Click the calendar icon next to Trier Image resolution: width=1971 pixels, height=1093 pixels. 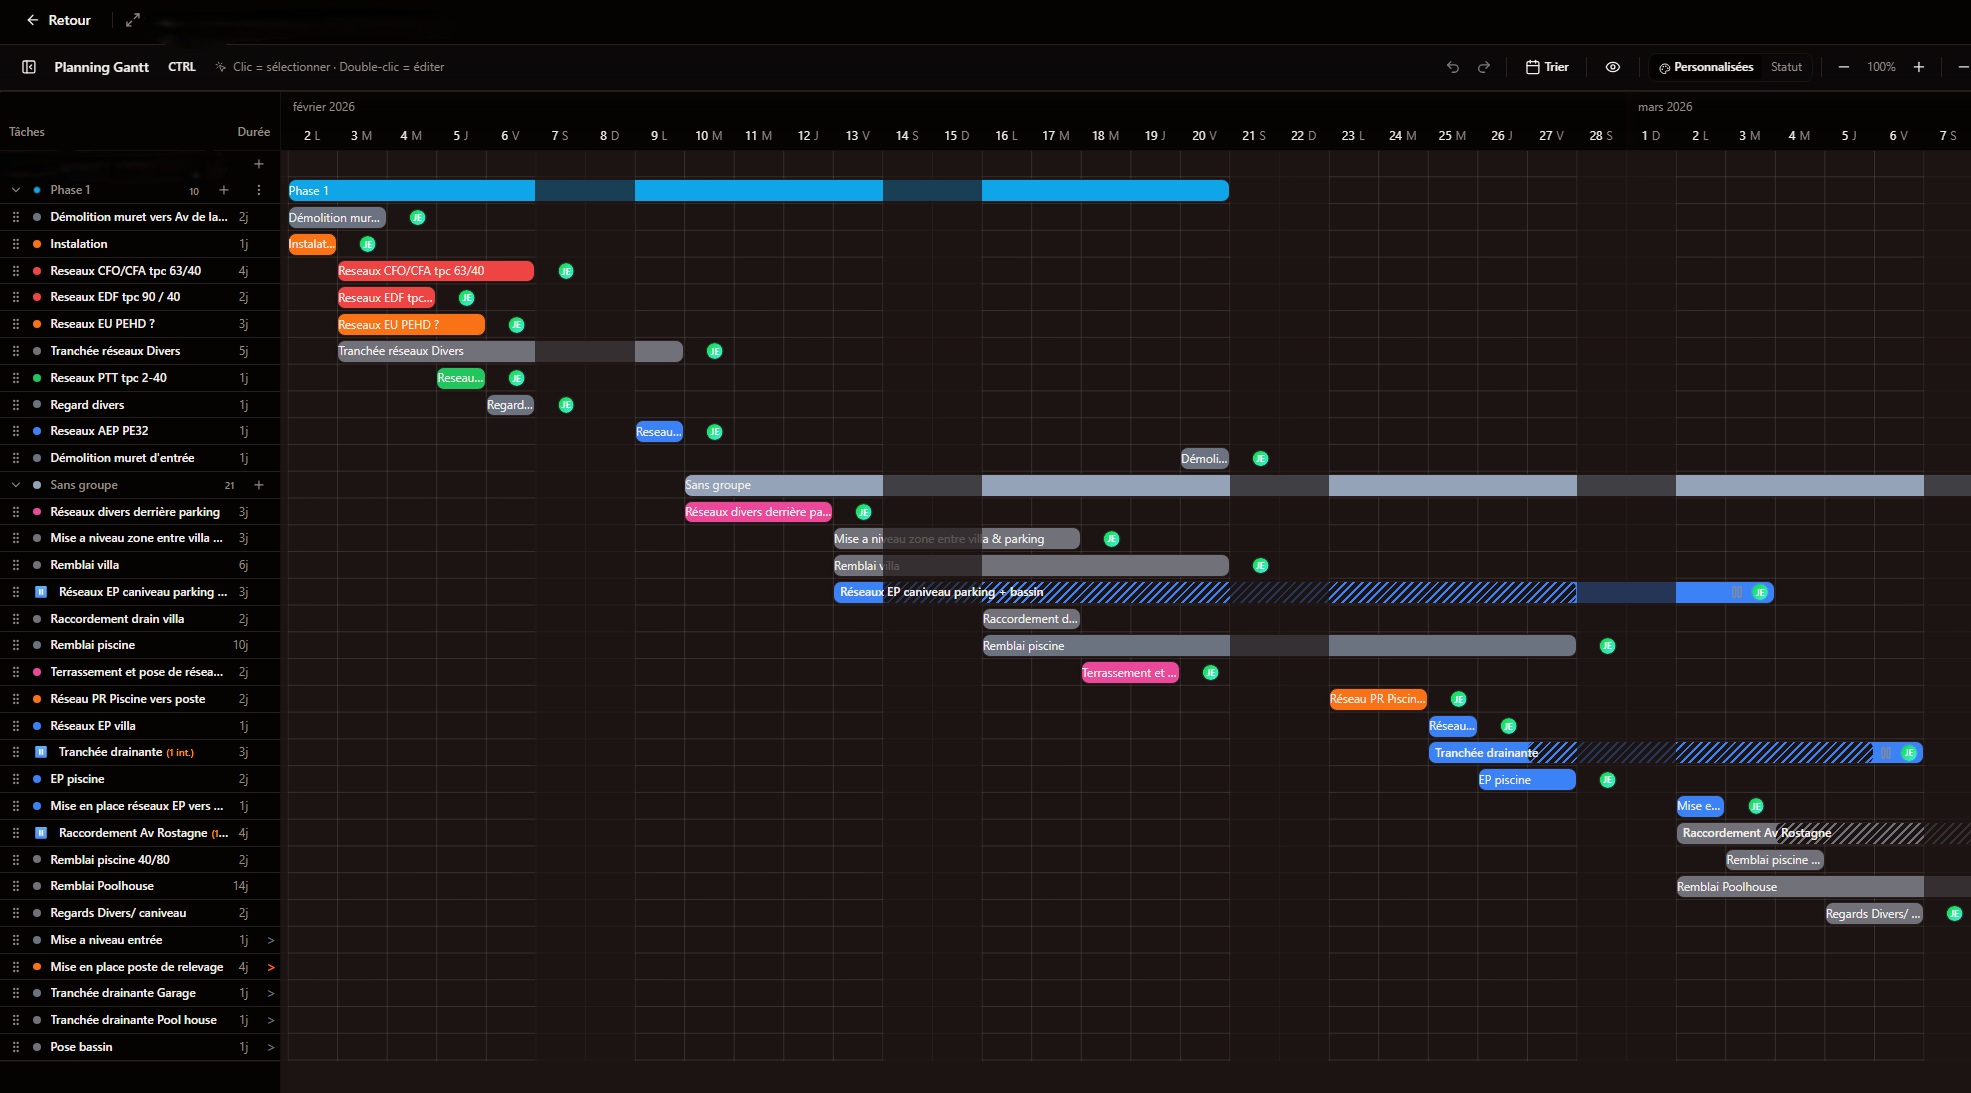1533,67
